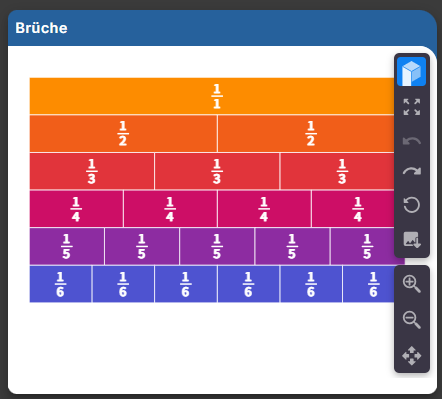Screen dimensions: 442x399
Task: Reset the view with the circular arrow icon
Action: click(412, 204)
